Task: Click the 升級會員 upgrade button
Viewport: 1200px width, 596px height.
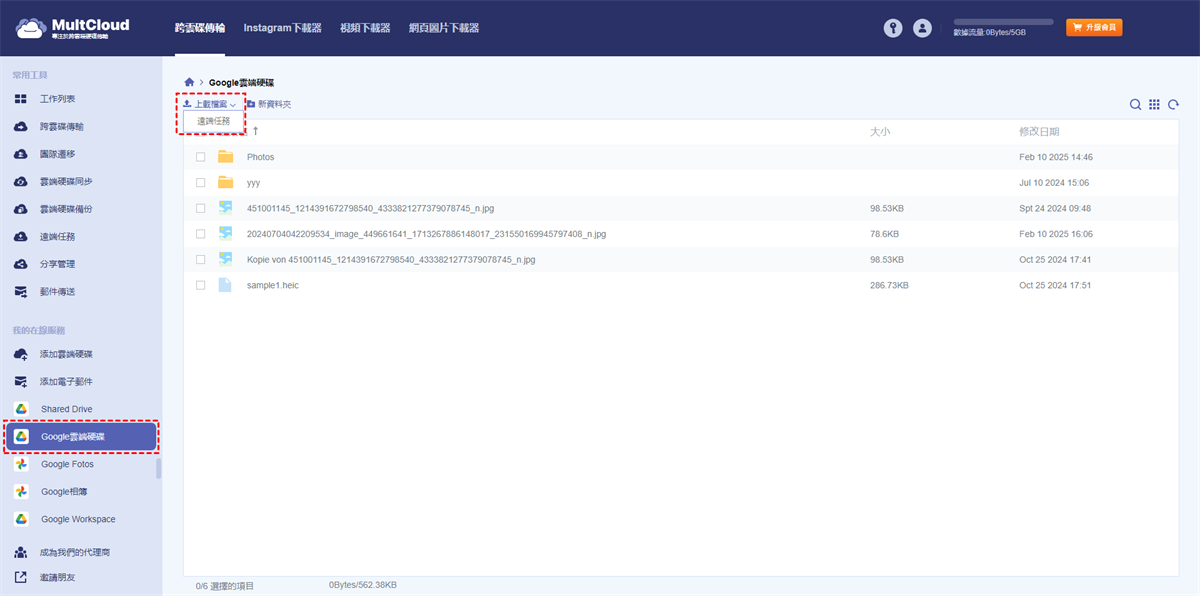Action: (x=1094, y=27)
